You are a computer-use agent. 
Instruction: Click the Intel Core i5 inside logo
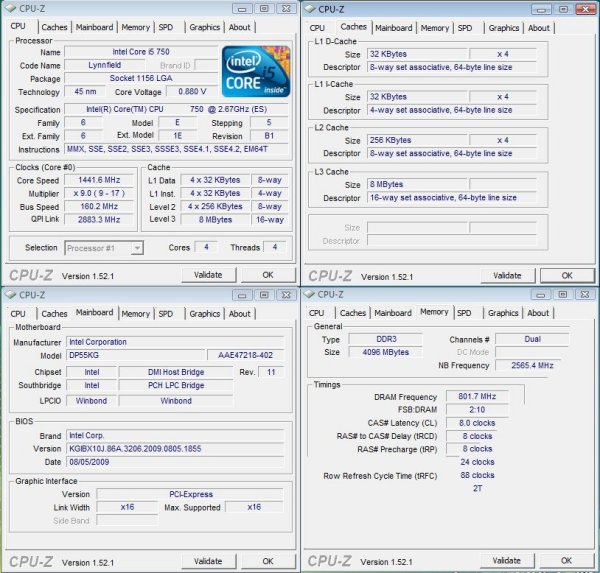256,71
